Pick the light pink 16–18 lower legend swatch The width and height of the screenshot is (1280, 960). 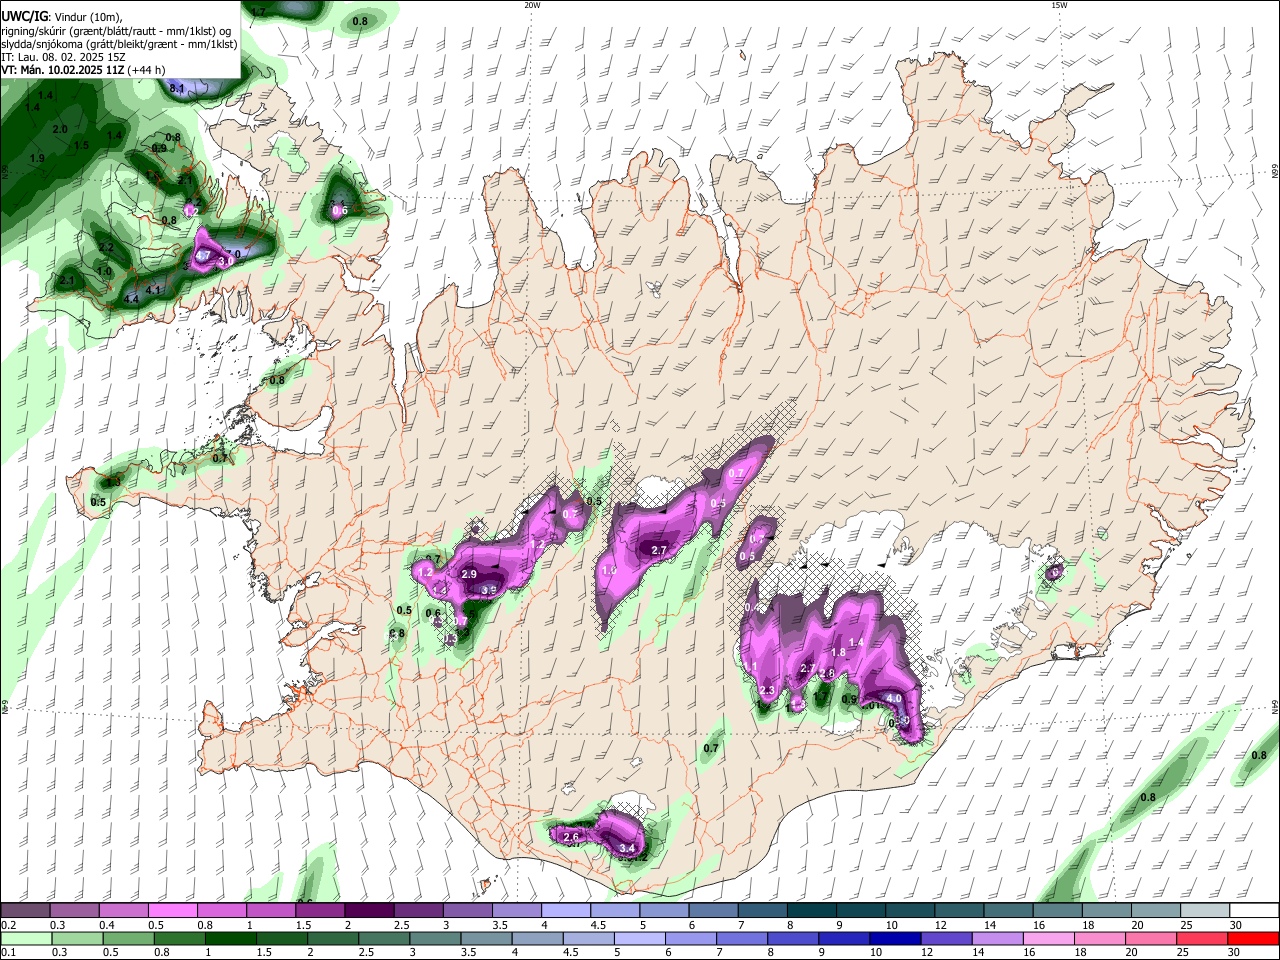pos(1051,938)
